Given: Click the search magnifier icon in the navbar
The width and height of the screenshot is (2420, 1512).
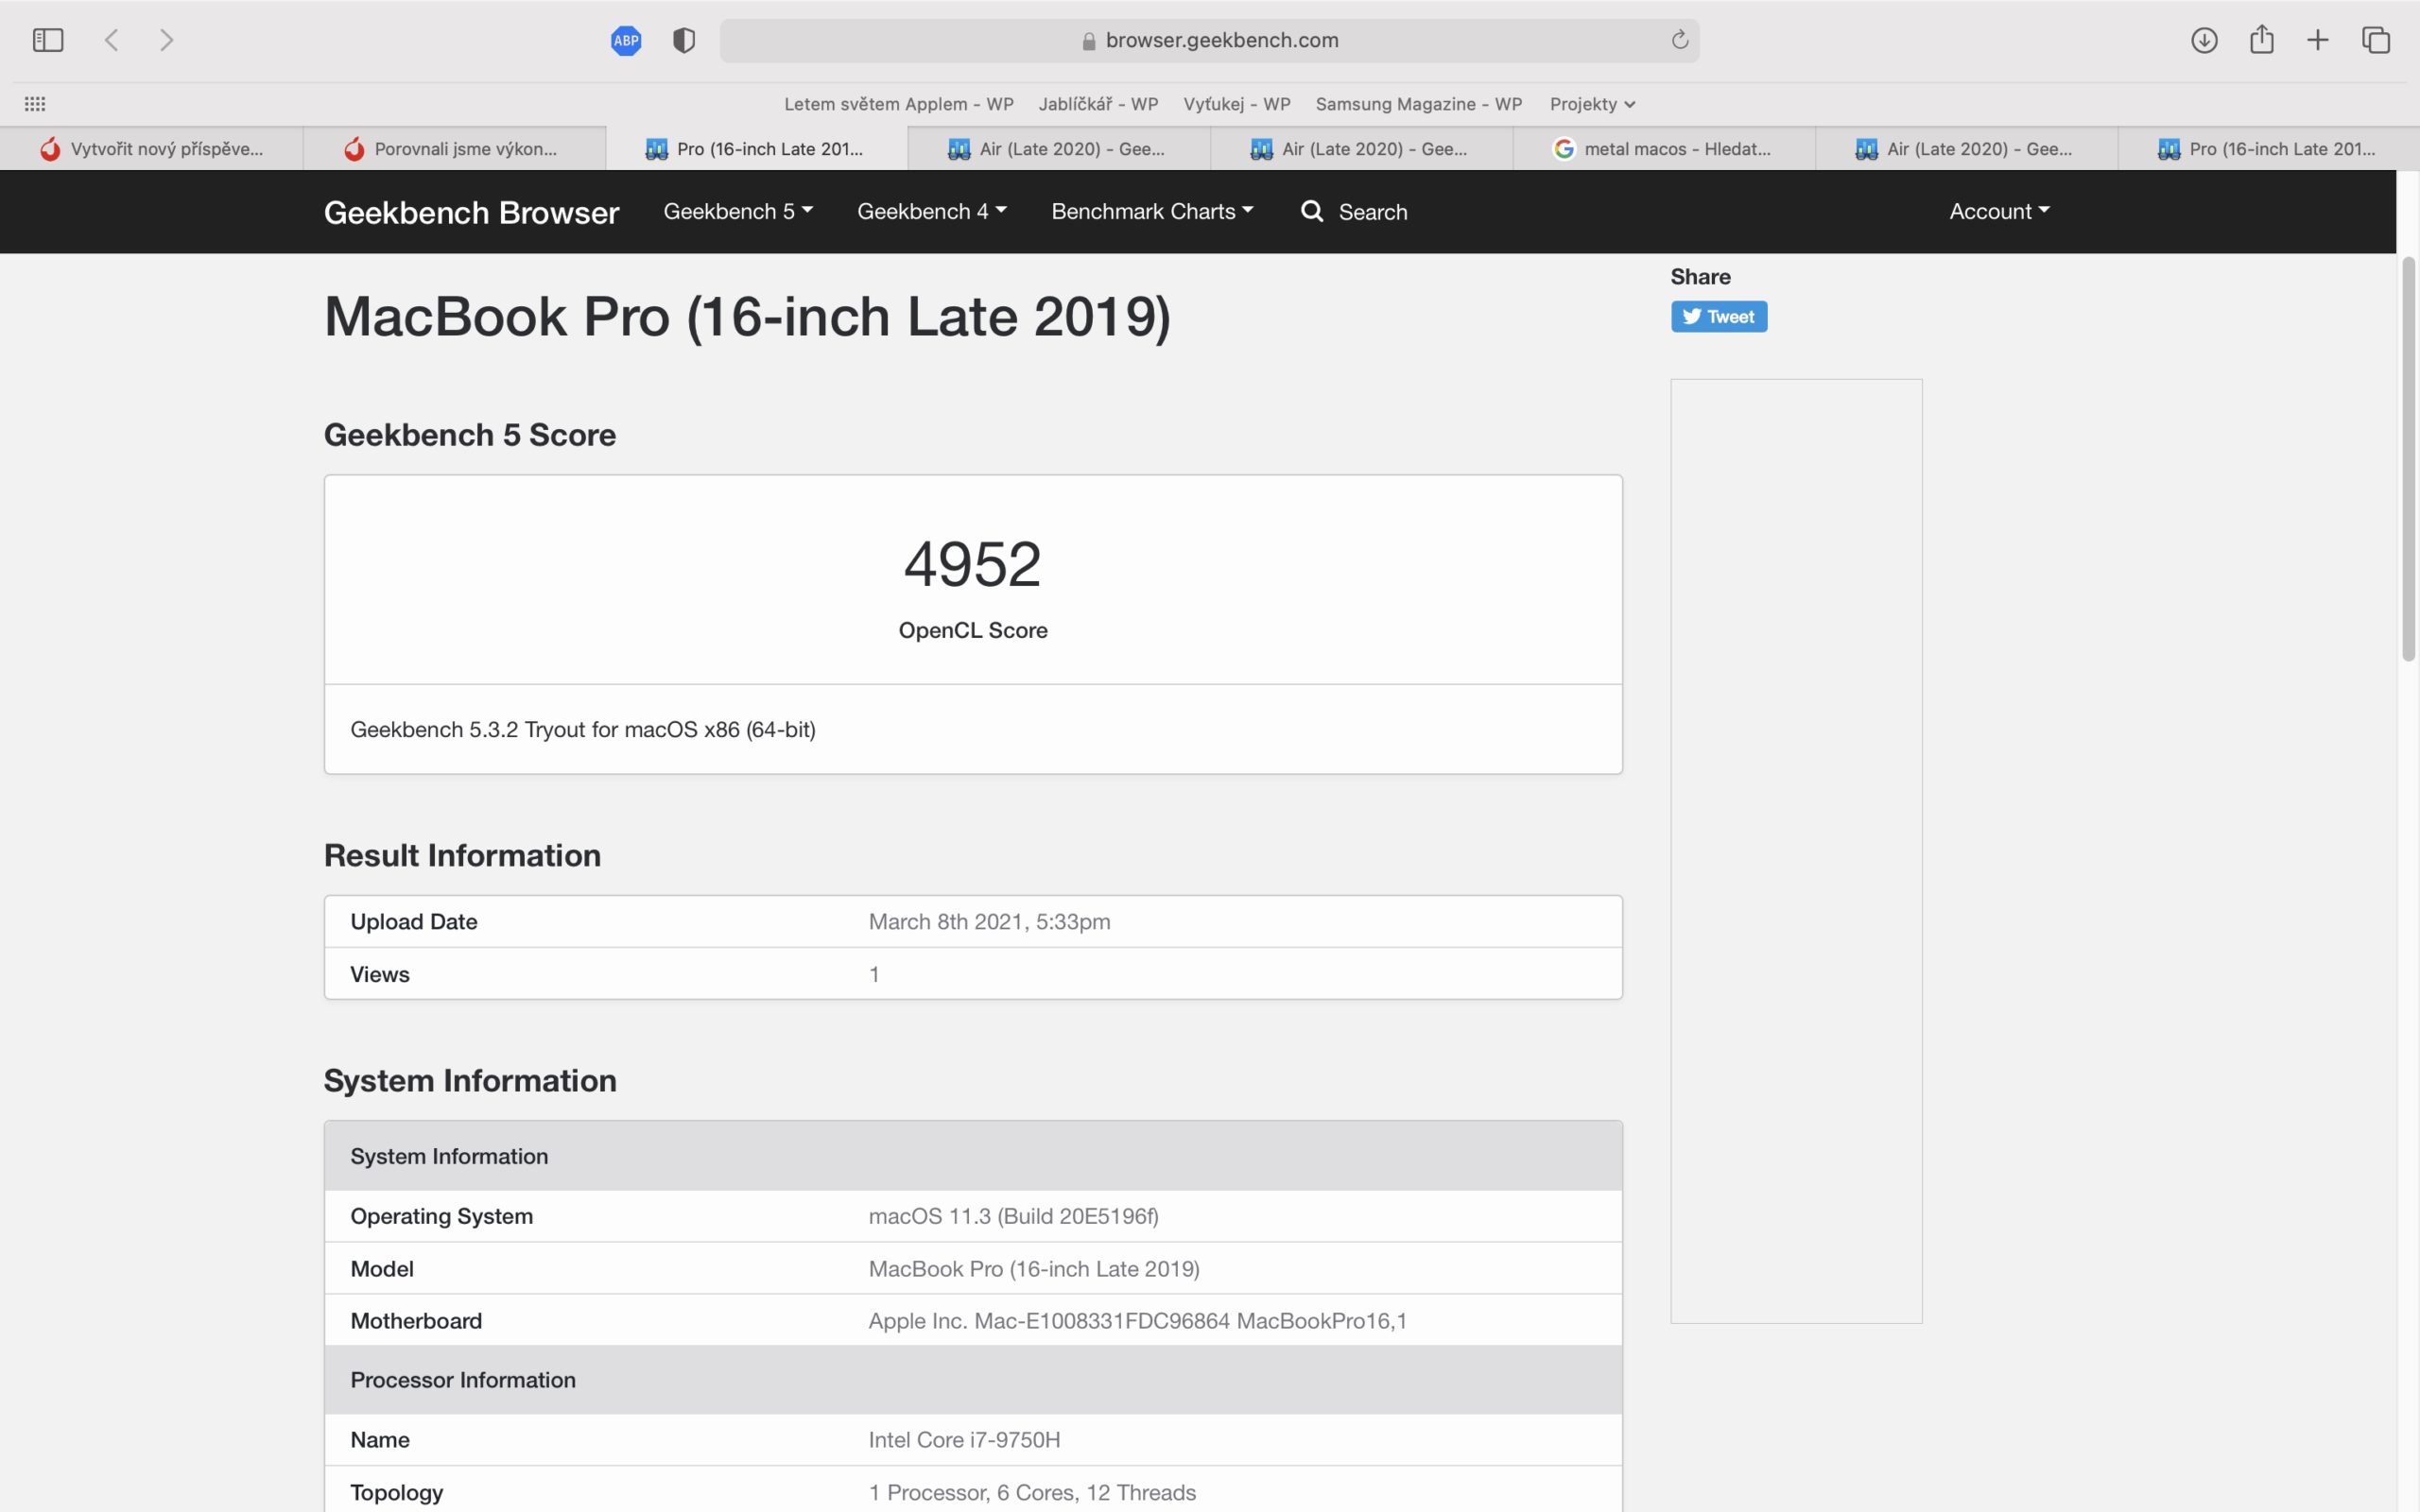Looking at the screenshot, I should click(1312, 211).
